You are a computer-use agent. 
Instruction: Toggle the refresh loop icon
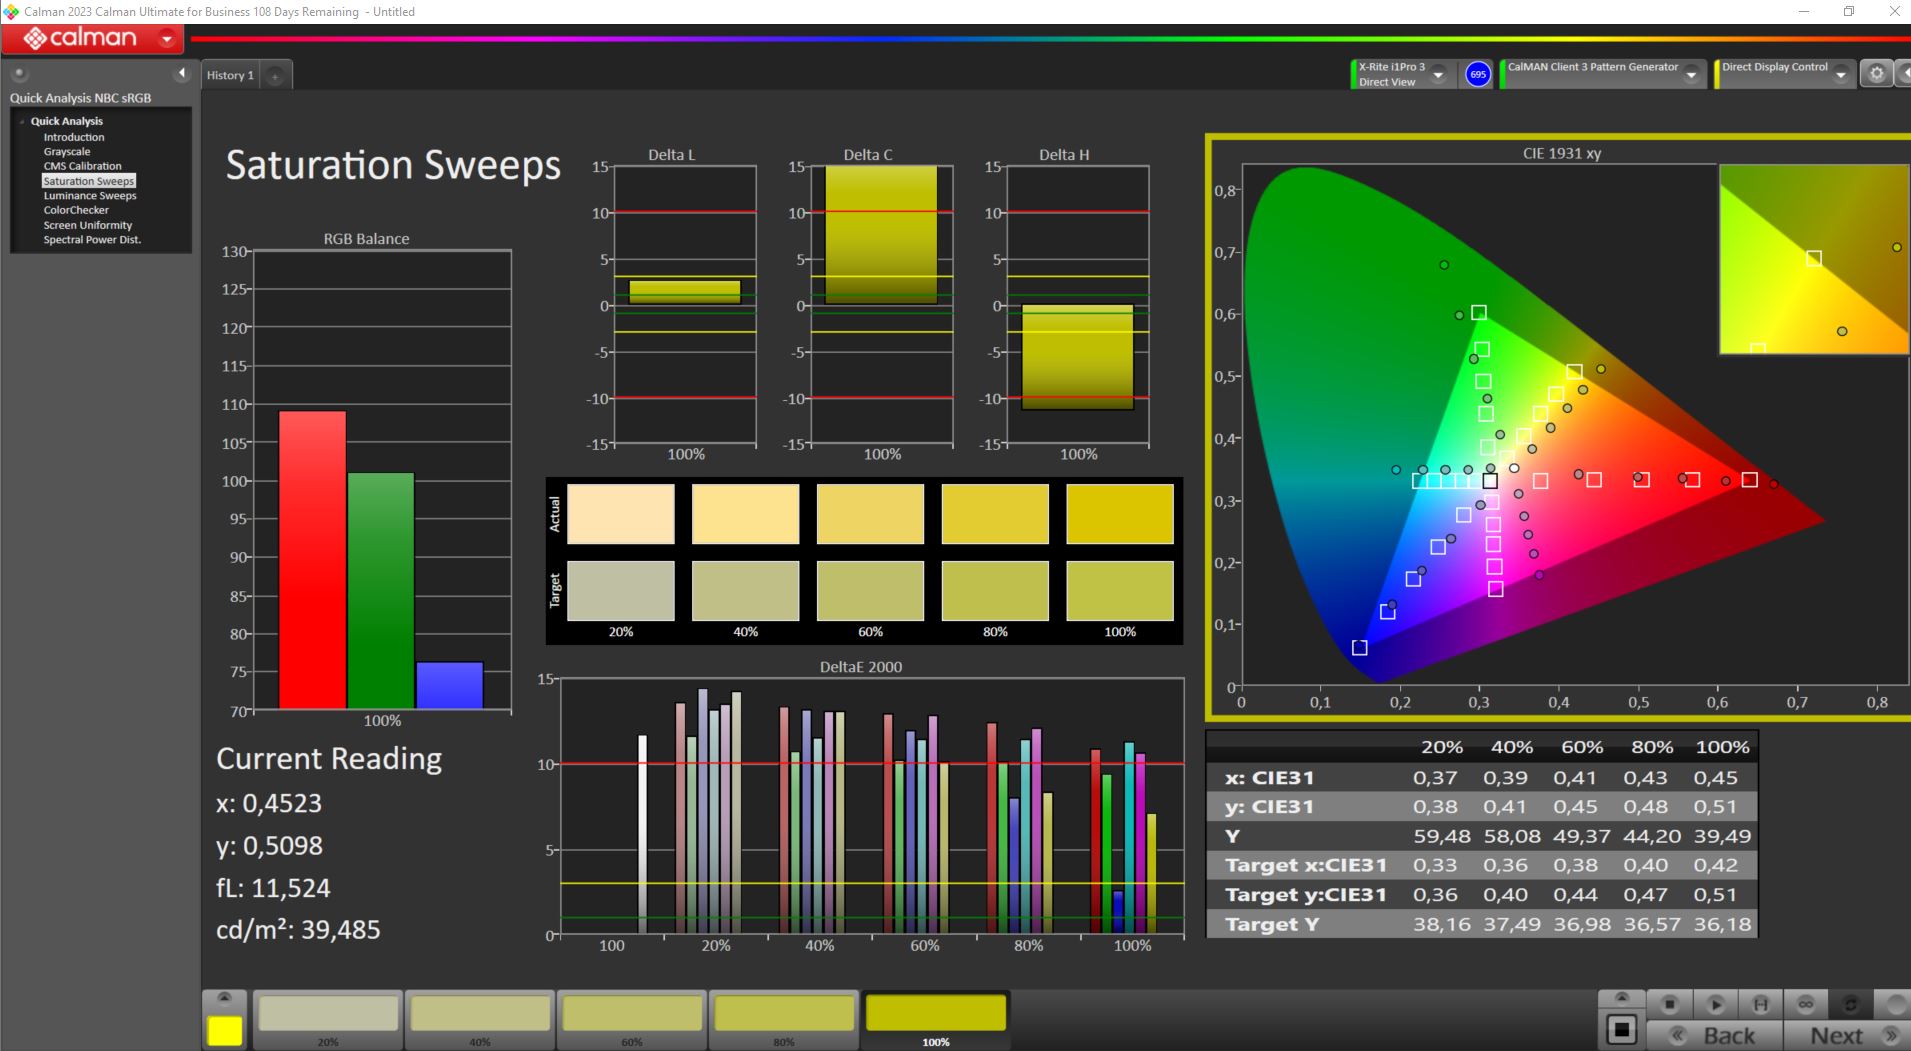(x=1851, y=1004)
